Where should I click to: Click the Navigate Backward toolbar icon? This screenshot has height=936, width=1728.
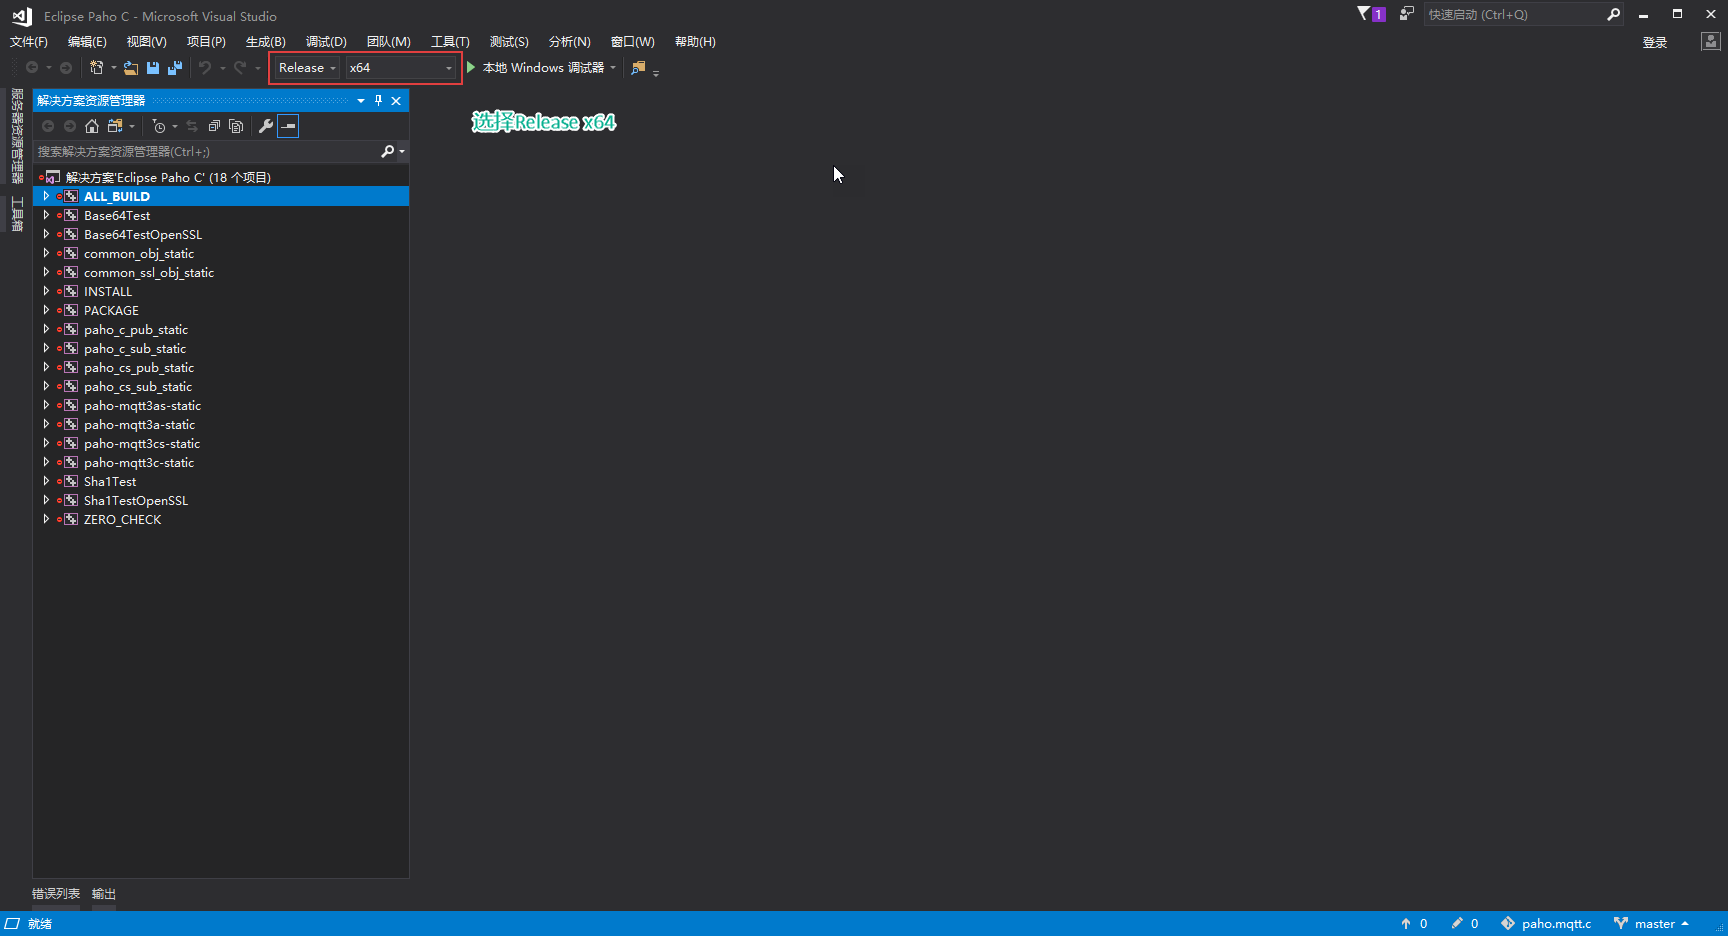coord(32,68)
